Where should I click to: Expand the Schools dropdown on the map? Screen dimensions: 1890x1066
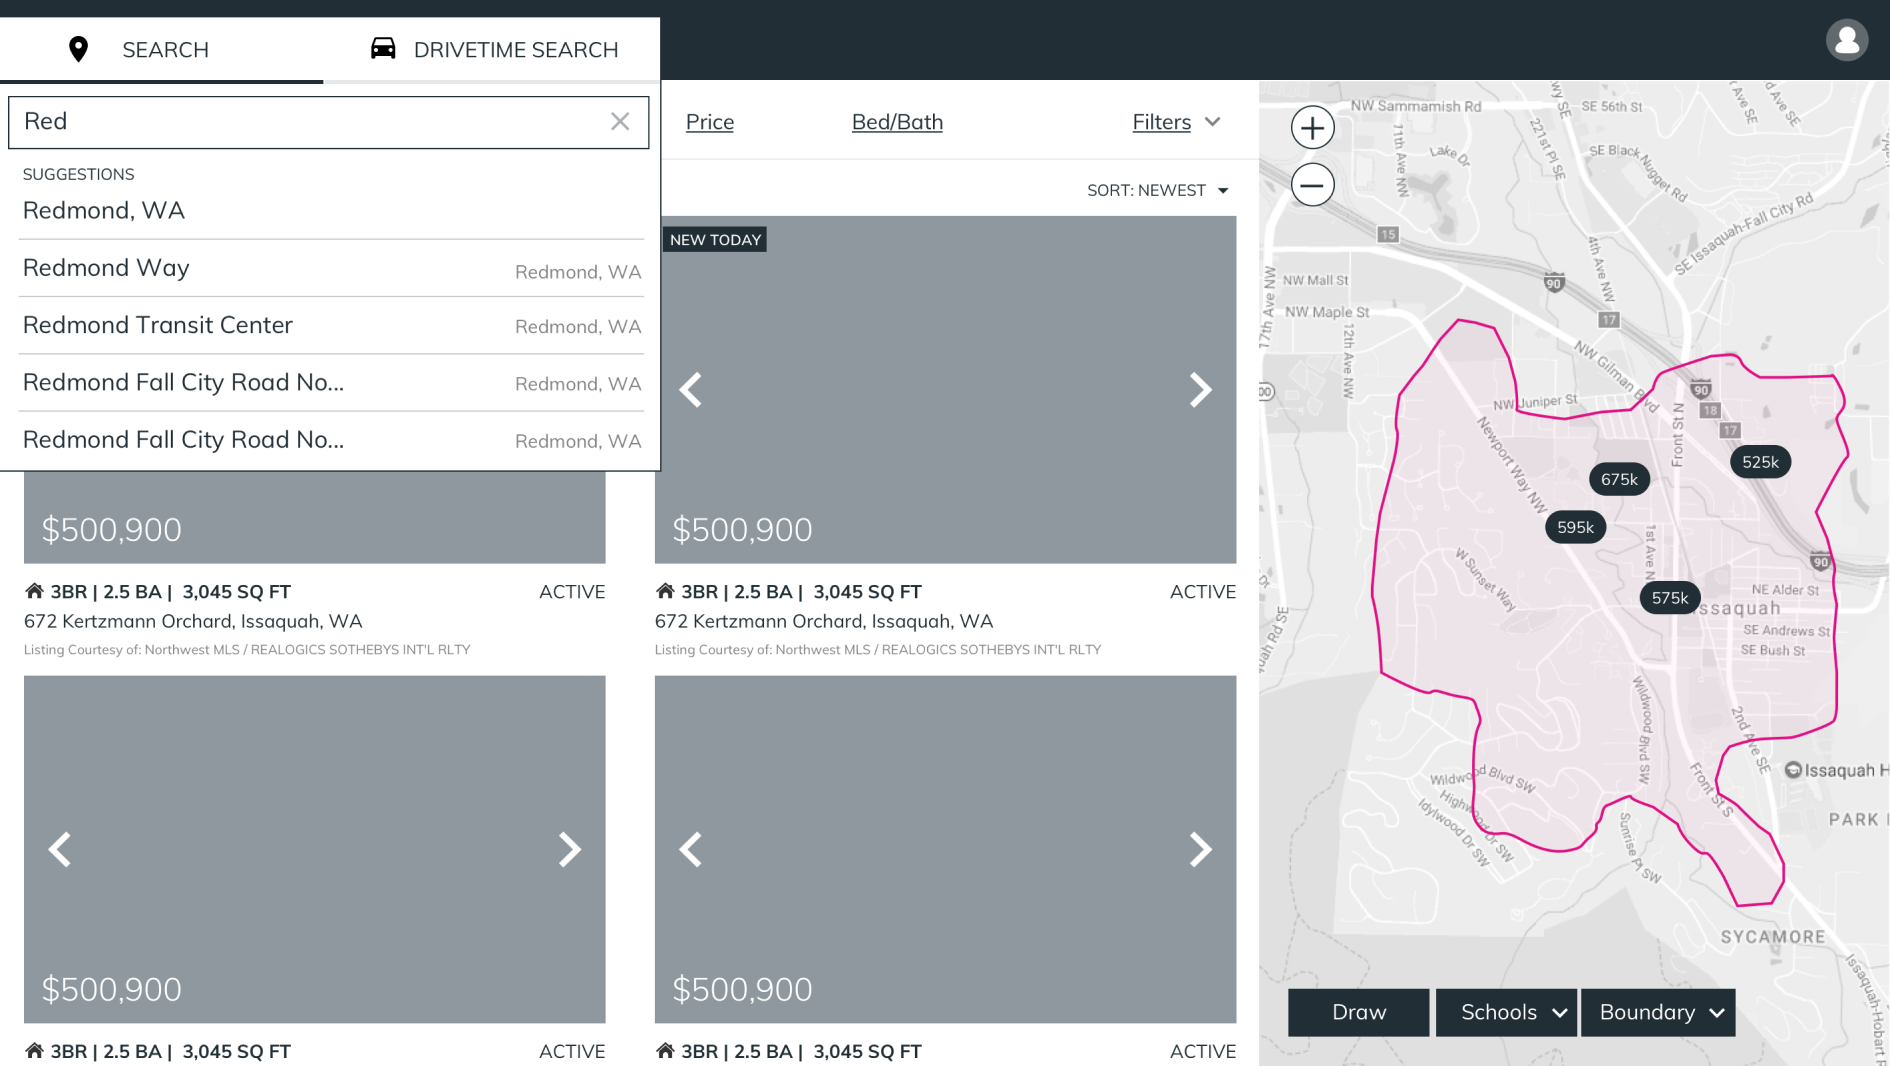[1506, 1012]
